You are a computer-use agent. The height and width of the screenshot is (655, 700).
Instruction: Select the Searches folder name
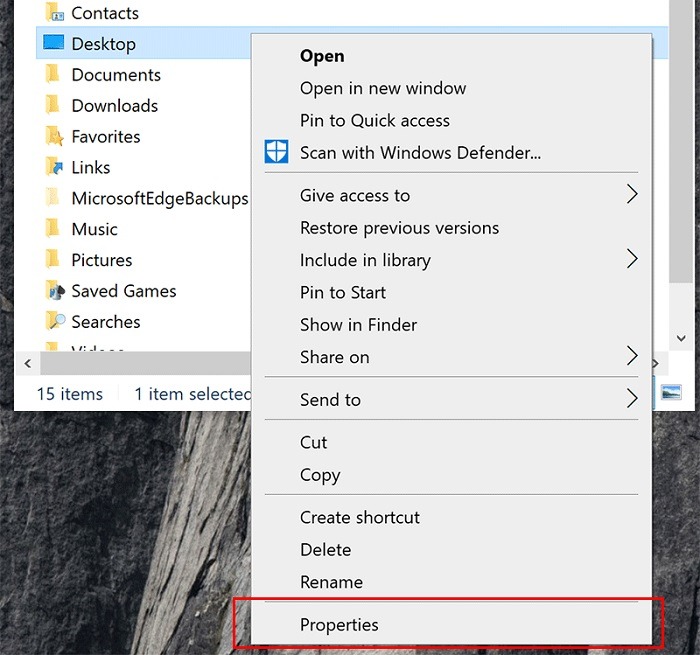click(106, 322)
